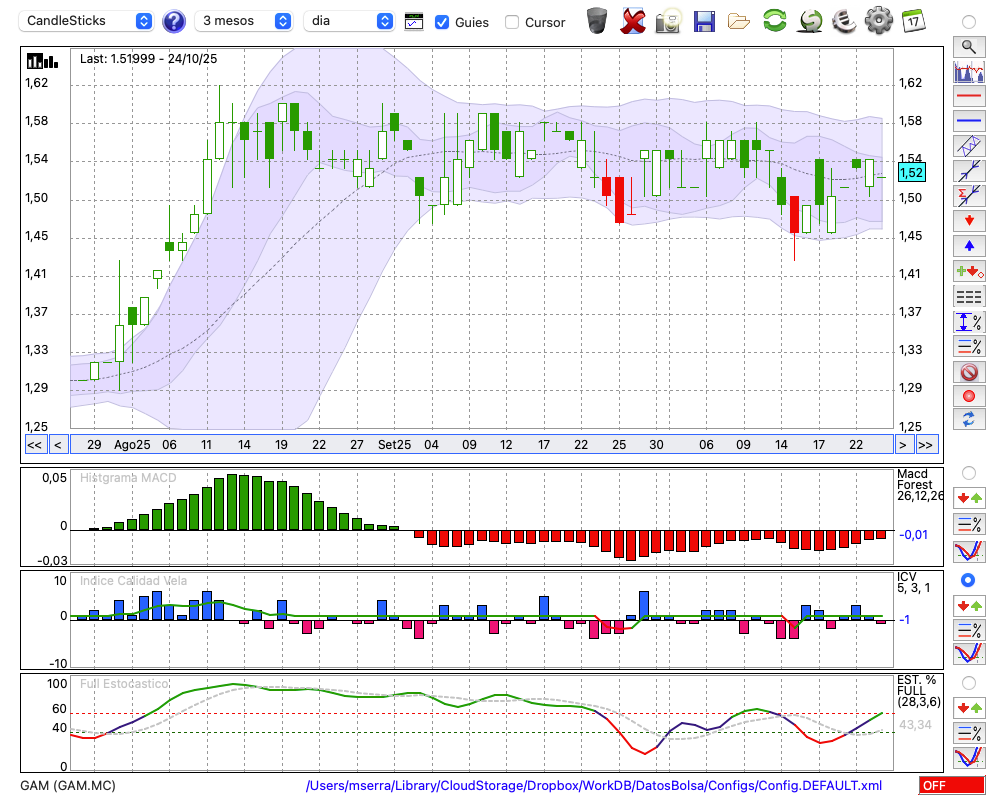Click the << scroll to start button
Screen dimensions: 1000x800
[34, 445]
